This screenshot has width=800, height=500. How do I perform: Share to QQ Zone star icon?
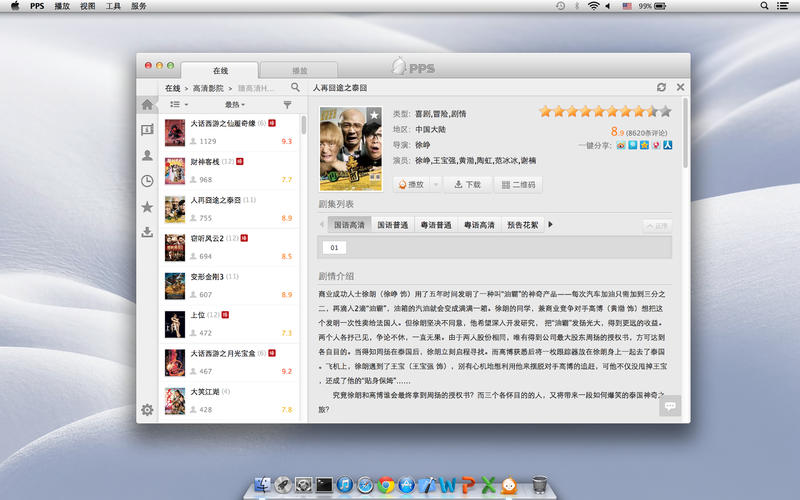644,145
